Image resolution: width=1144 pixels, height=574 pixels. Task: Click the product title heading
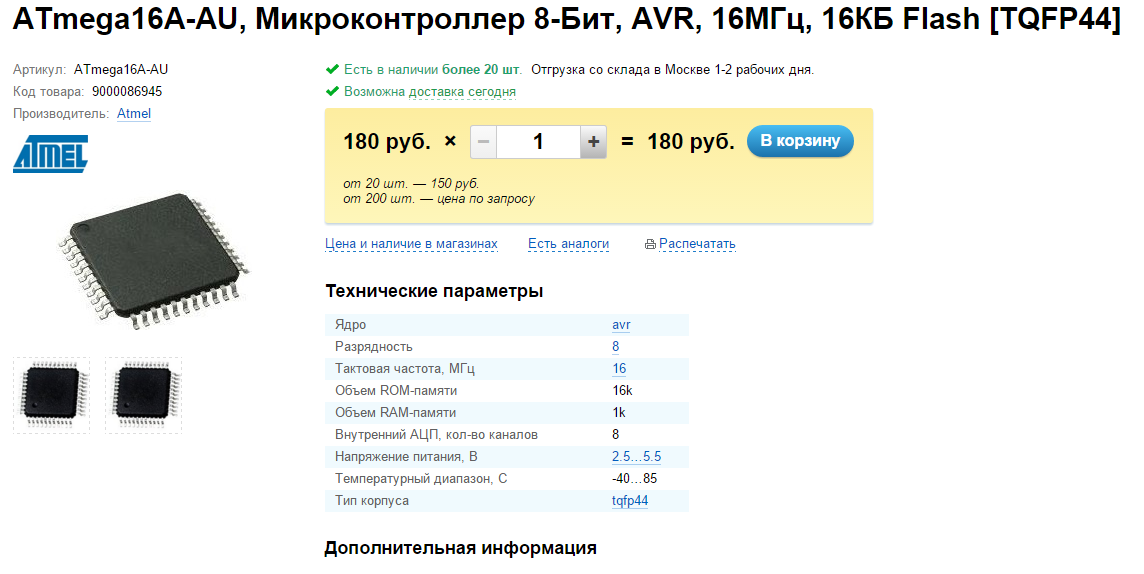point(567,20)
